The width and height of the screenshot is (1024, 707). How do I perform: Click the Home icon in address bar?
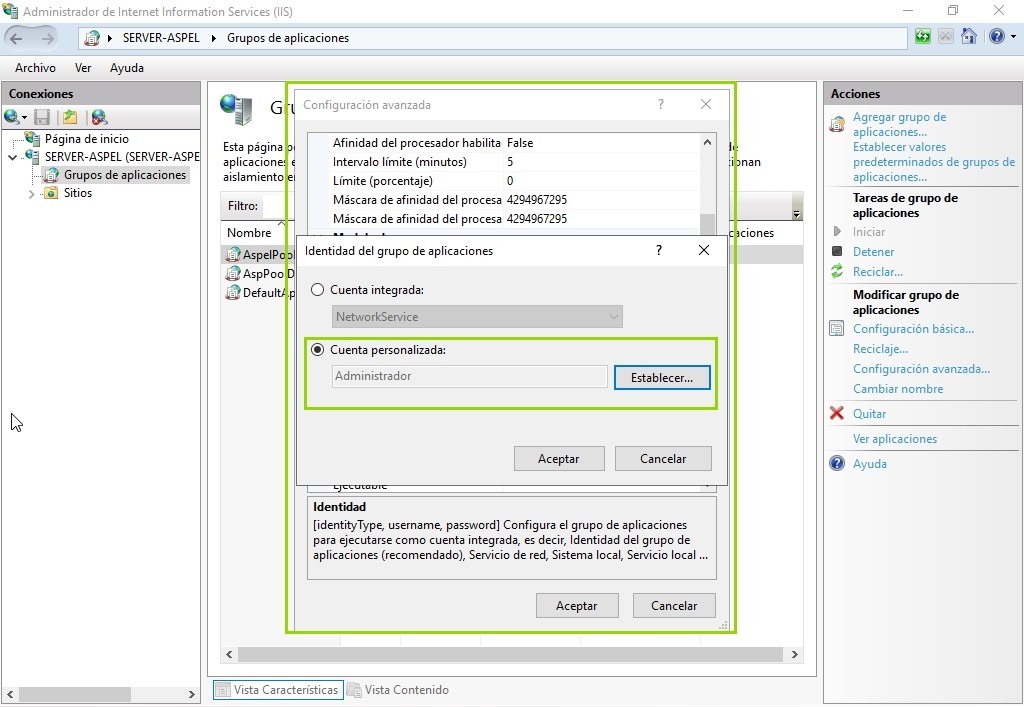click(x=968, y=37)
